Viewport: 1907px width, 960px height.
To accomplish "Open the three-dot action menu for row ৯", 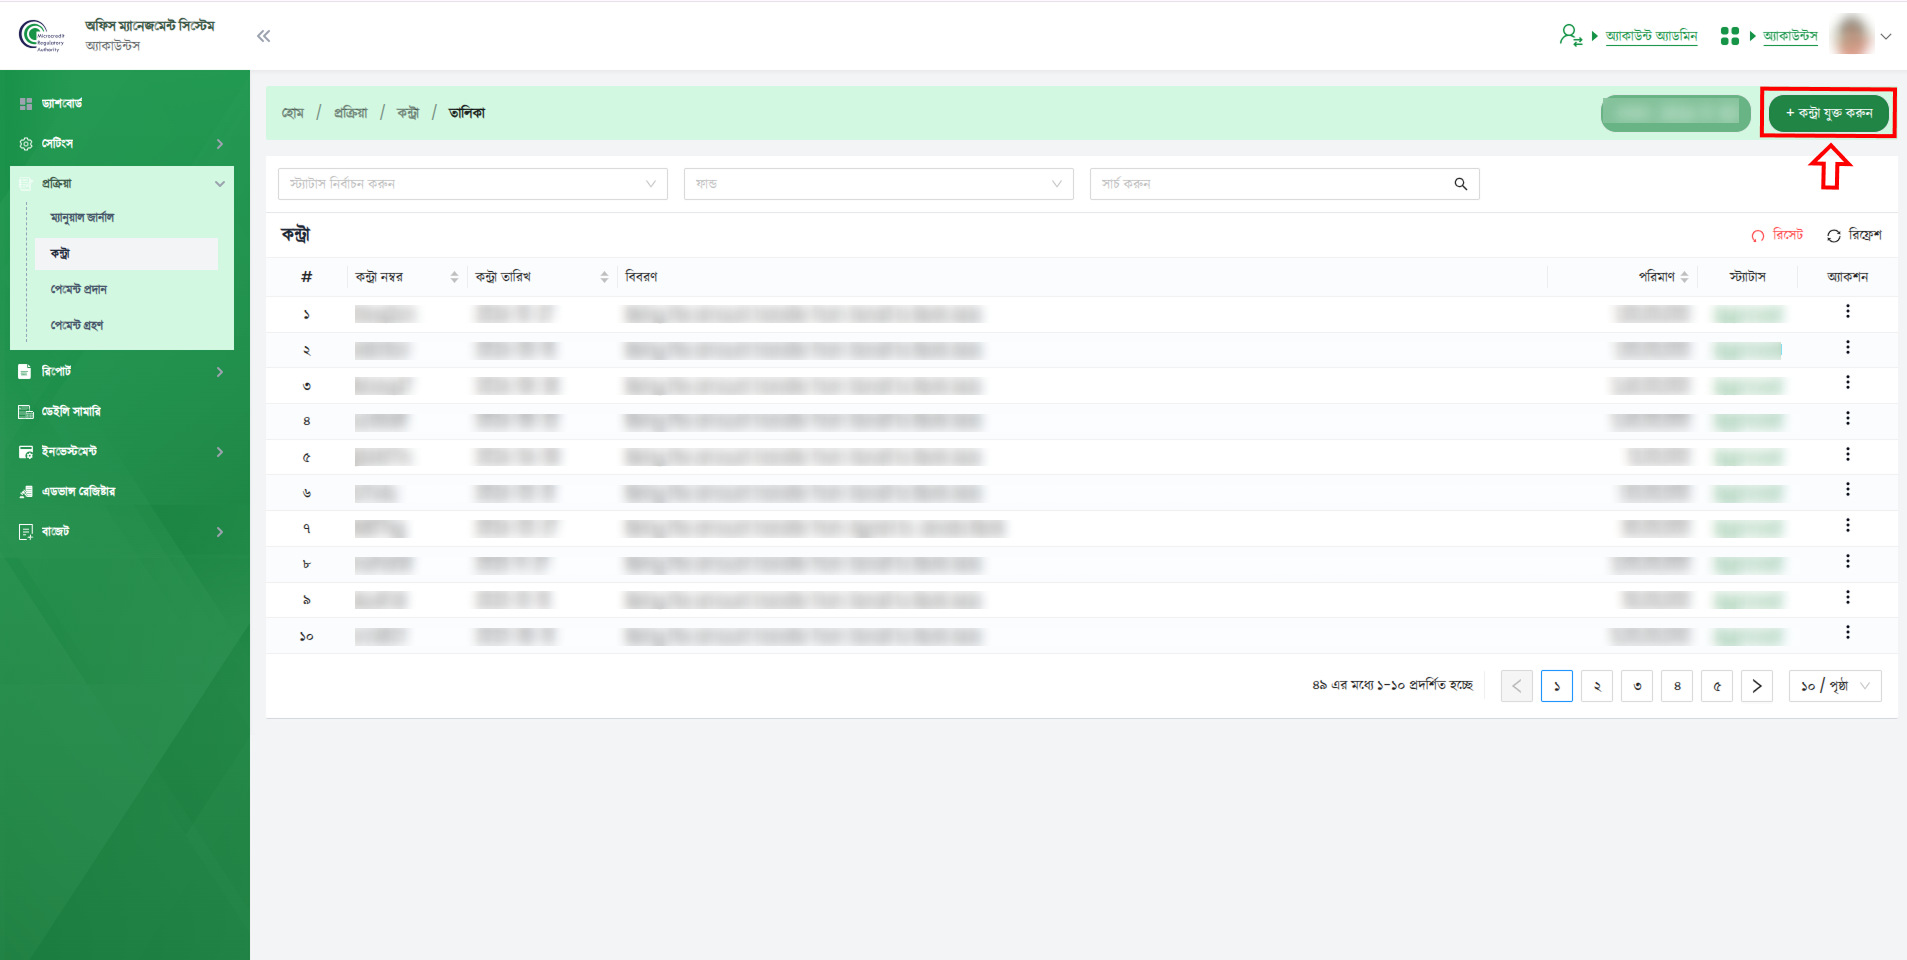I will [x=1847, y=597].
